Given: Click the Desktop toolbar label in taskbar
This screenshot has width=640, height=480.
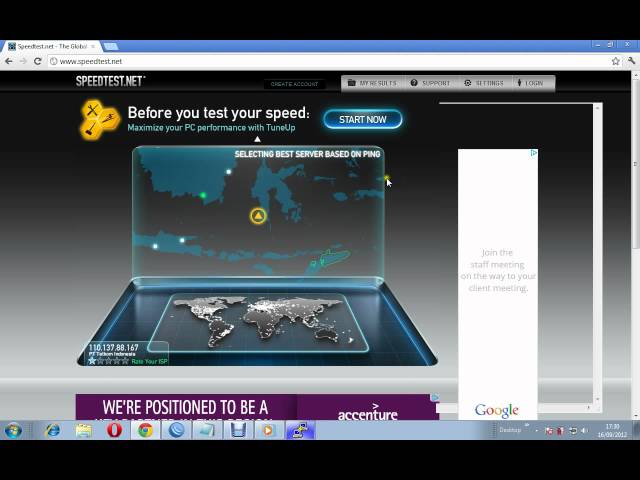Looking at the screenshot, I should click(510, 430).
